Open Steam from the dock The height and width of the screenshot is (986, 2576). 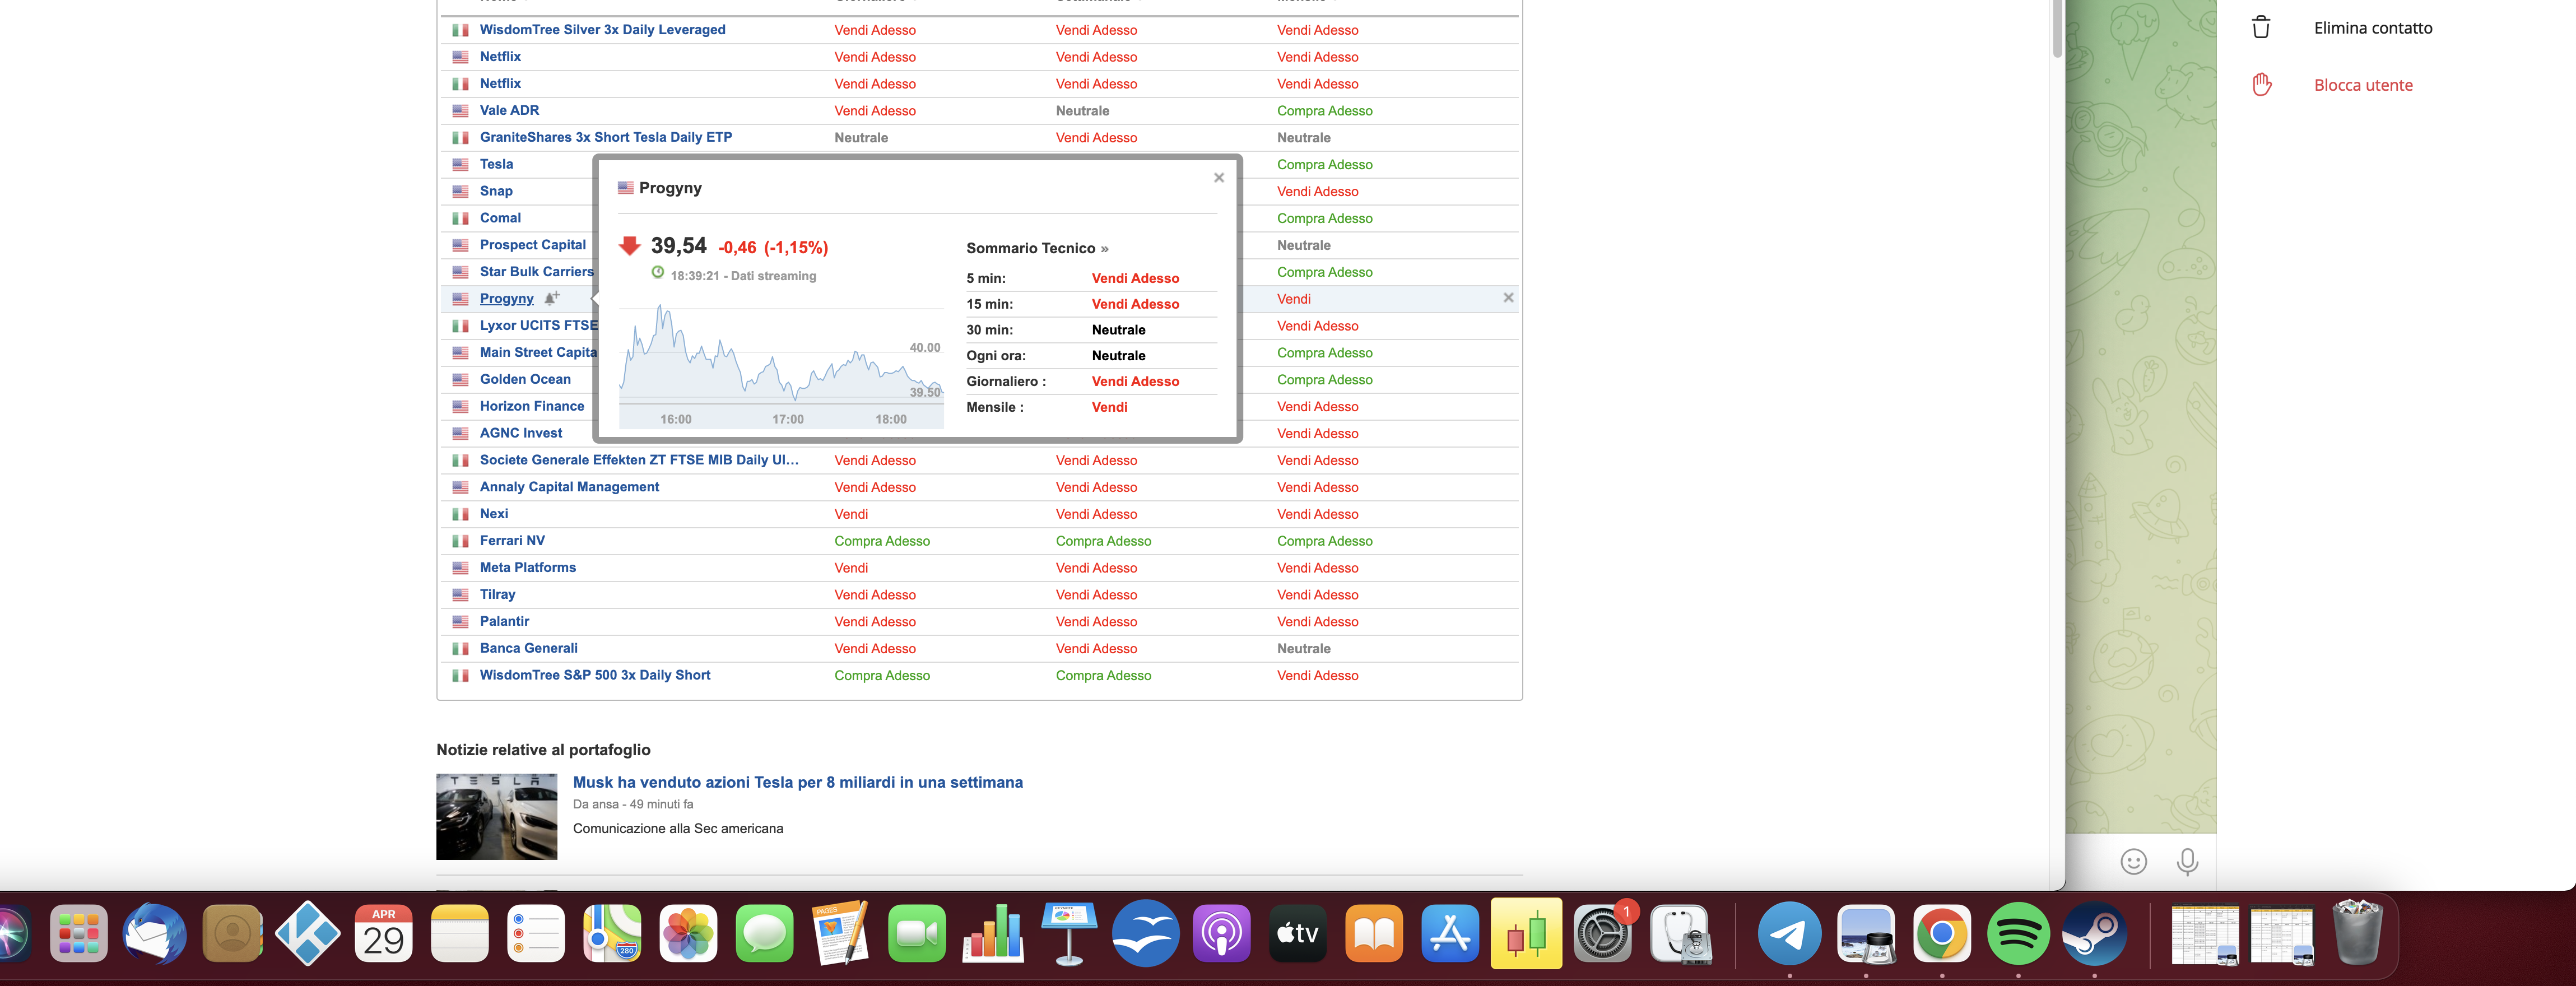tap(2094, 934)
